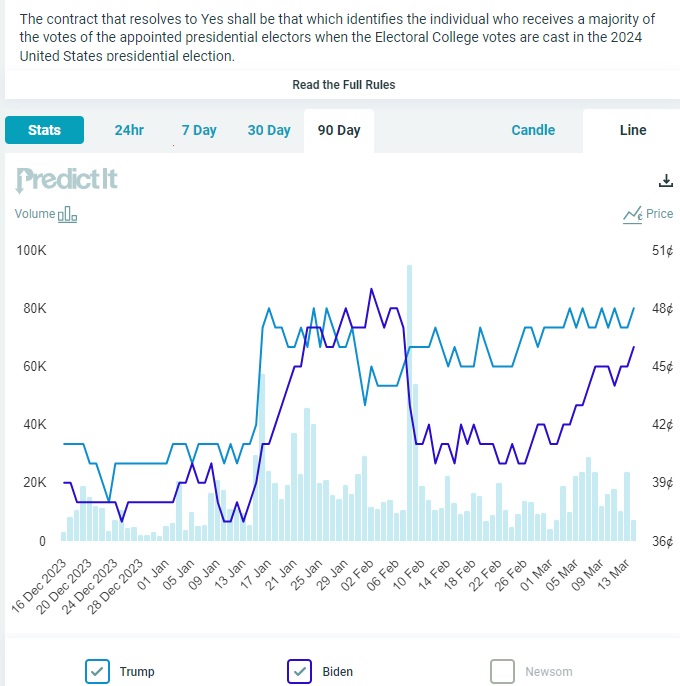Screen dimensions: 680x686
Task: Click the Price line chart icon
Action: 632,214
